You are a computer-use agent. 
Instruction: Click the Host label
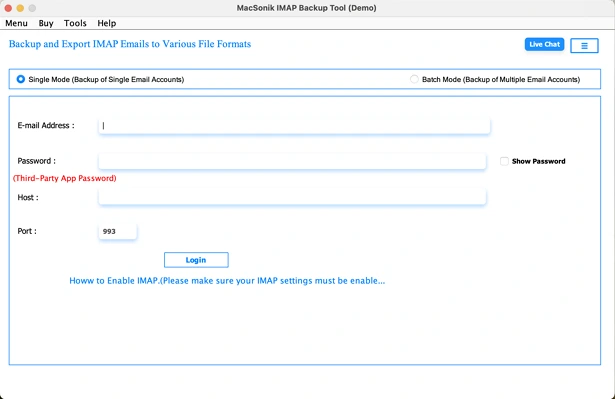tap(28, 197)
